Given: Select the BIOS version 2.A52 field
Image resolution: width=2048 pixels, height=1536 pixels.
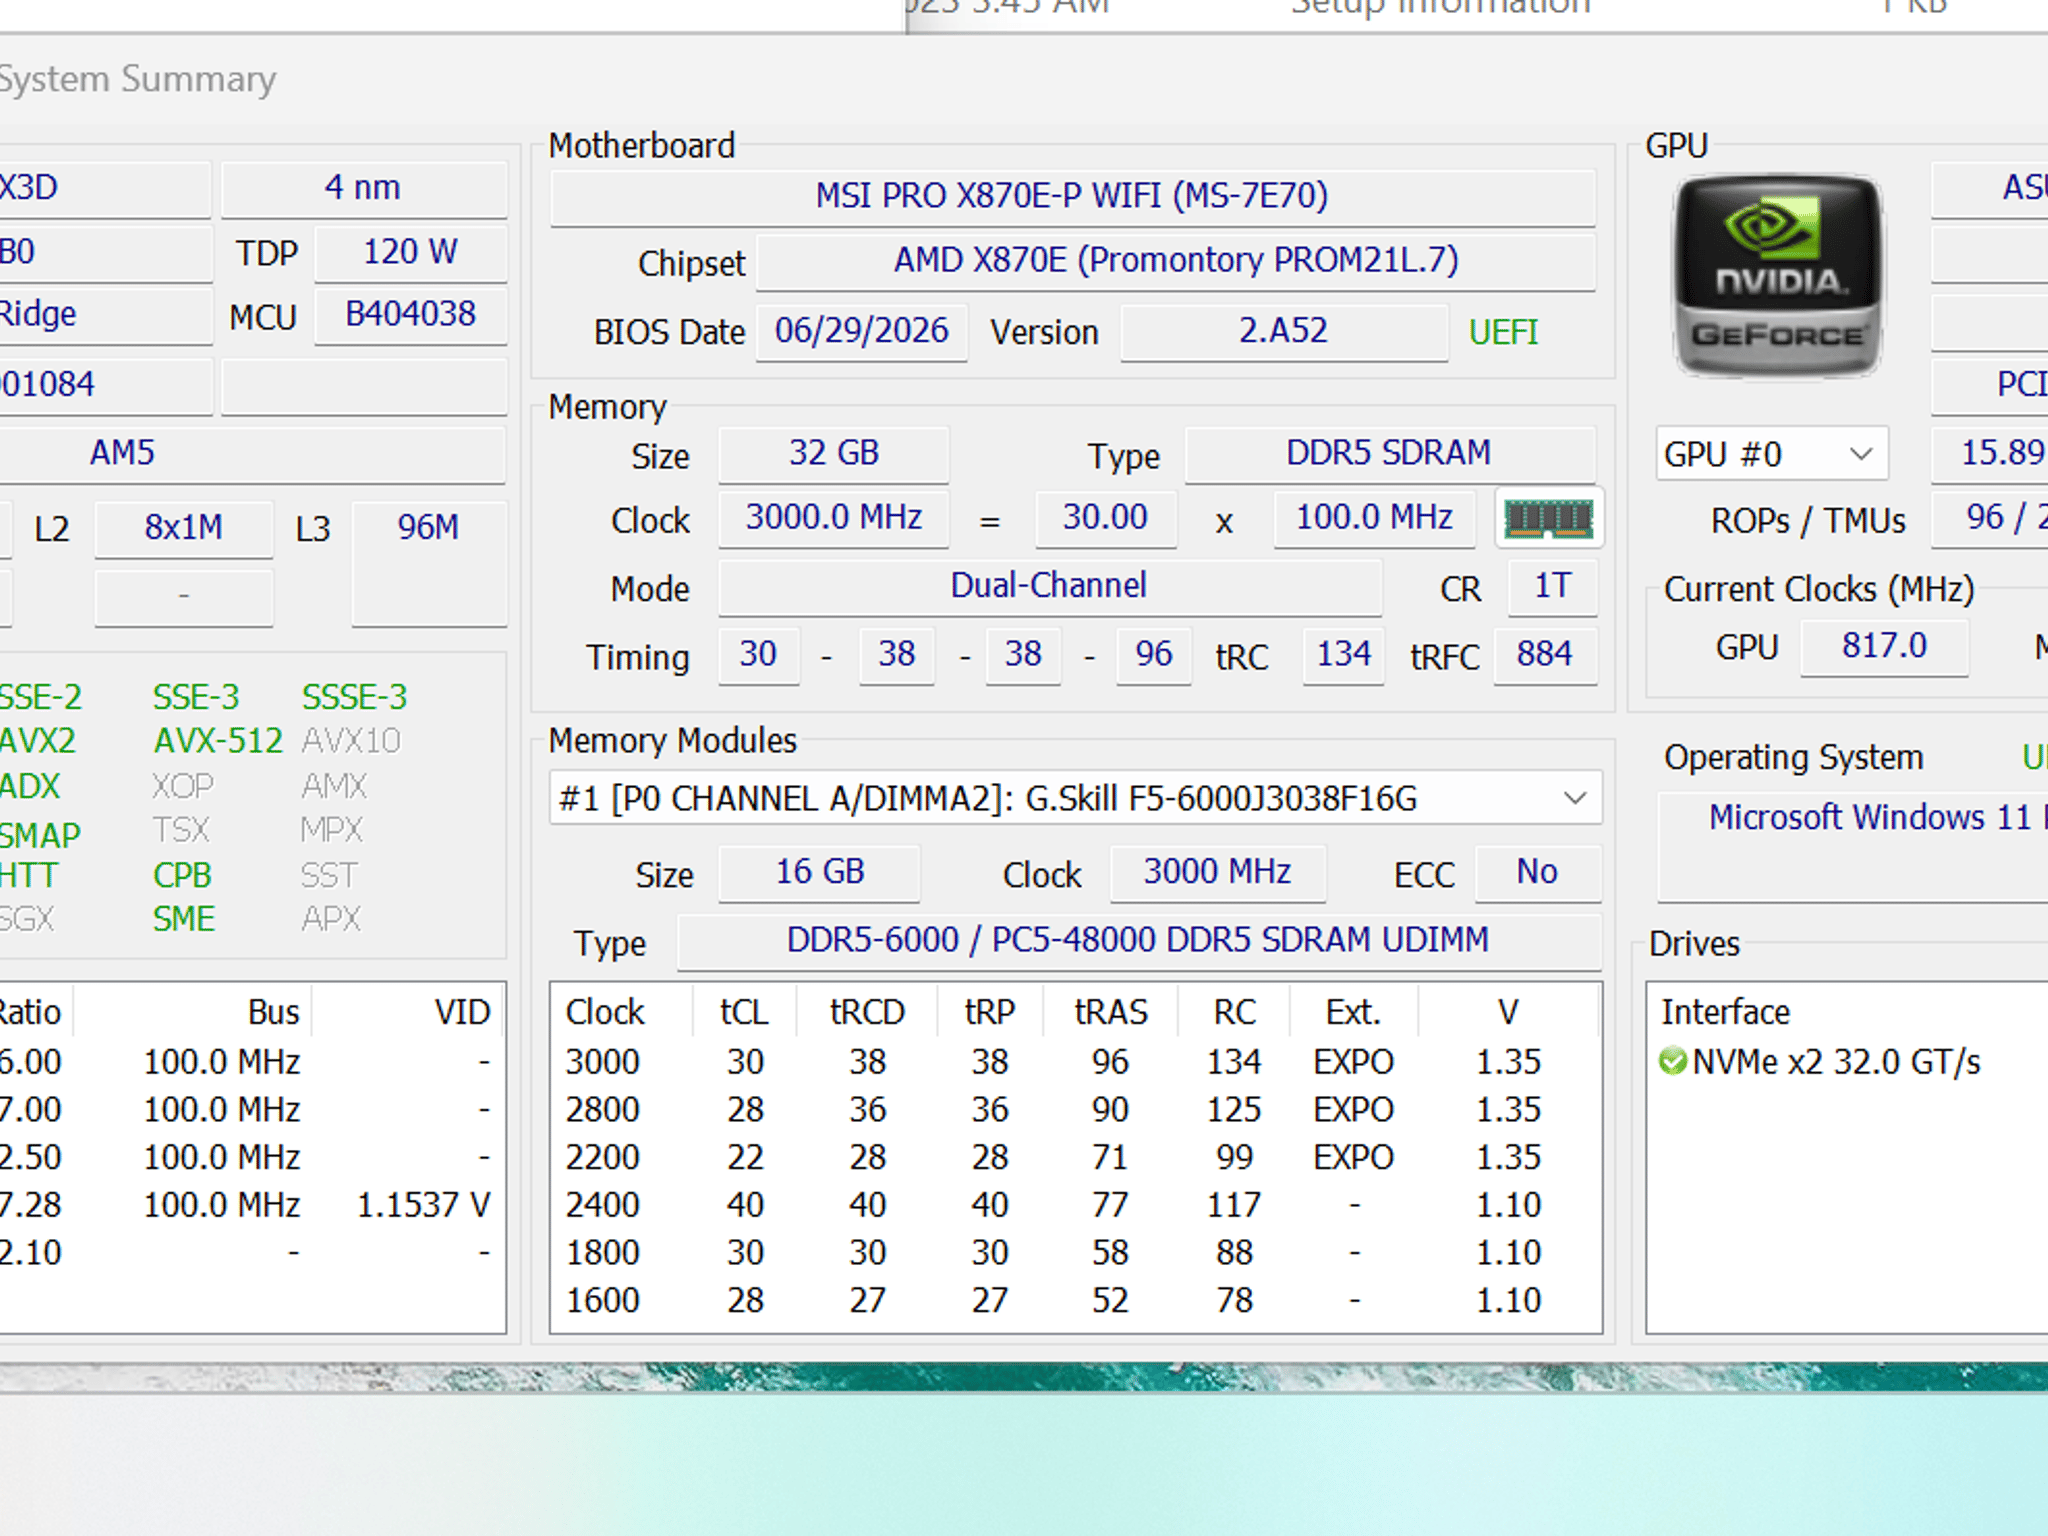Looking at the screenshot, I should 1284,331.
